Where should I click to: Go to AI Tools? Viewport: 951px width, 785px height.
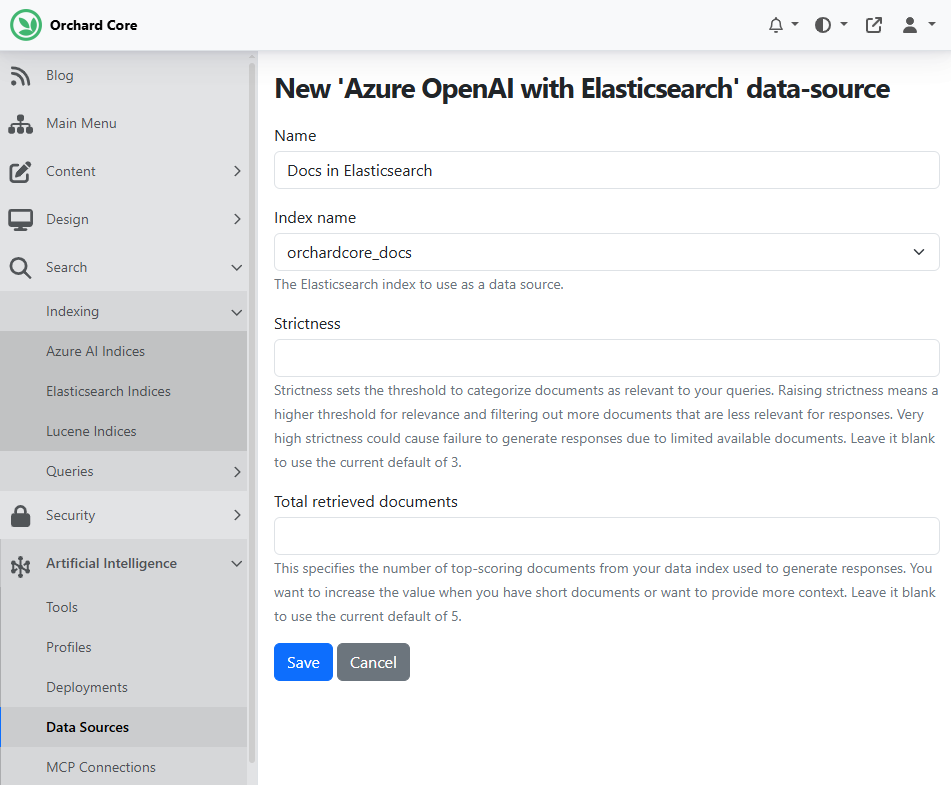click(62, 607)
